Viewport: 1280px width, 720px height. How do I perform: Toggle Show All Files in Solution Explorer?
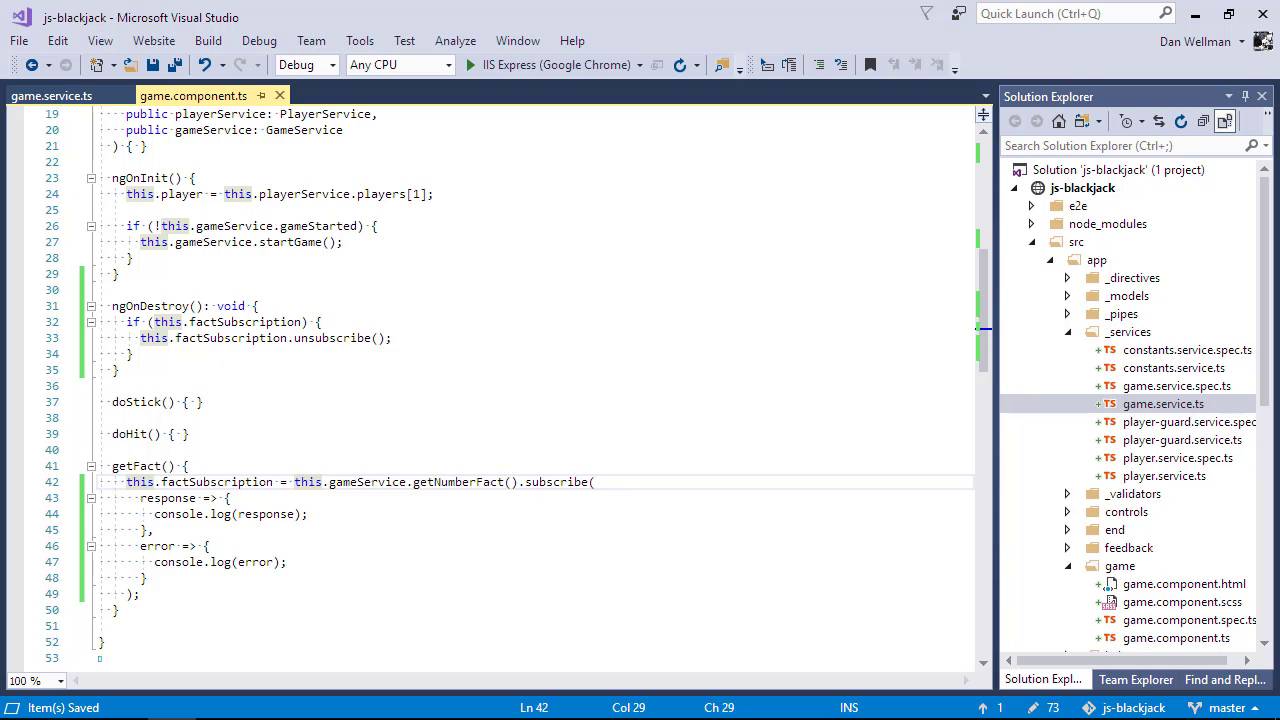coord(1225,121)
